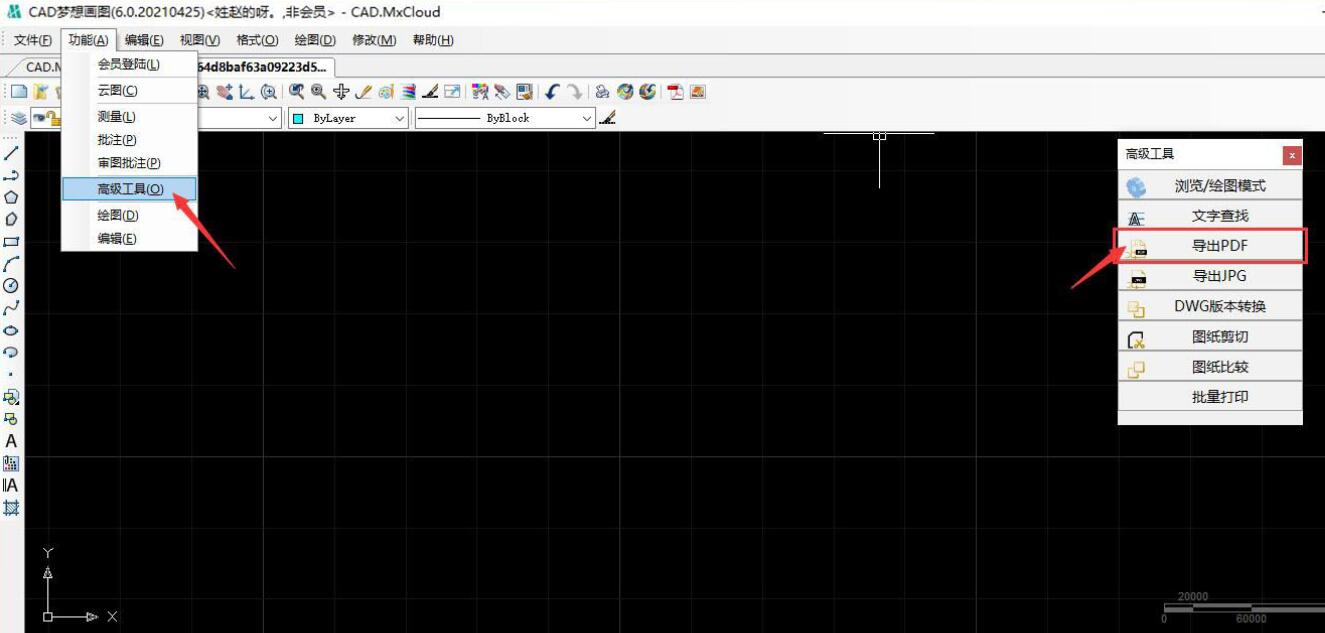Click the DWG版本转换 button
1325x633 pixels.
point(1219,306)
